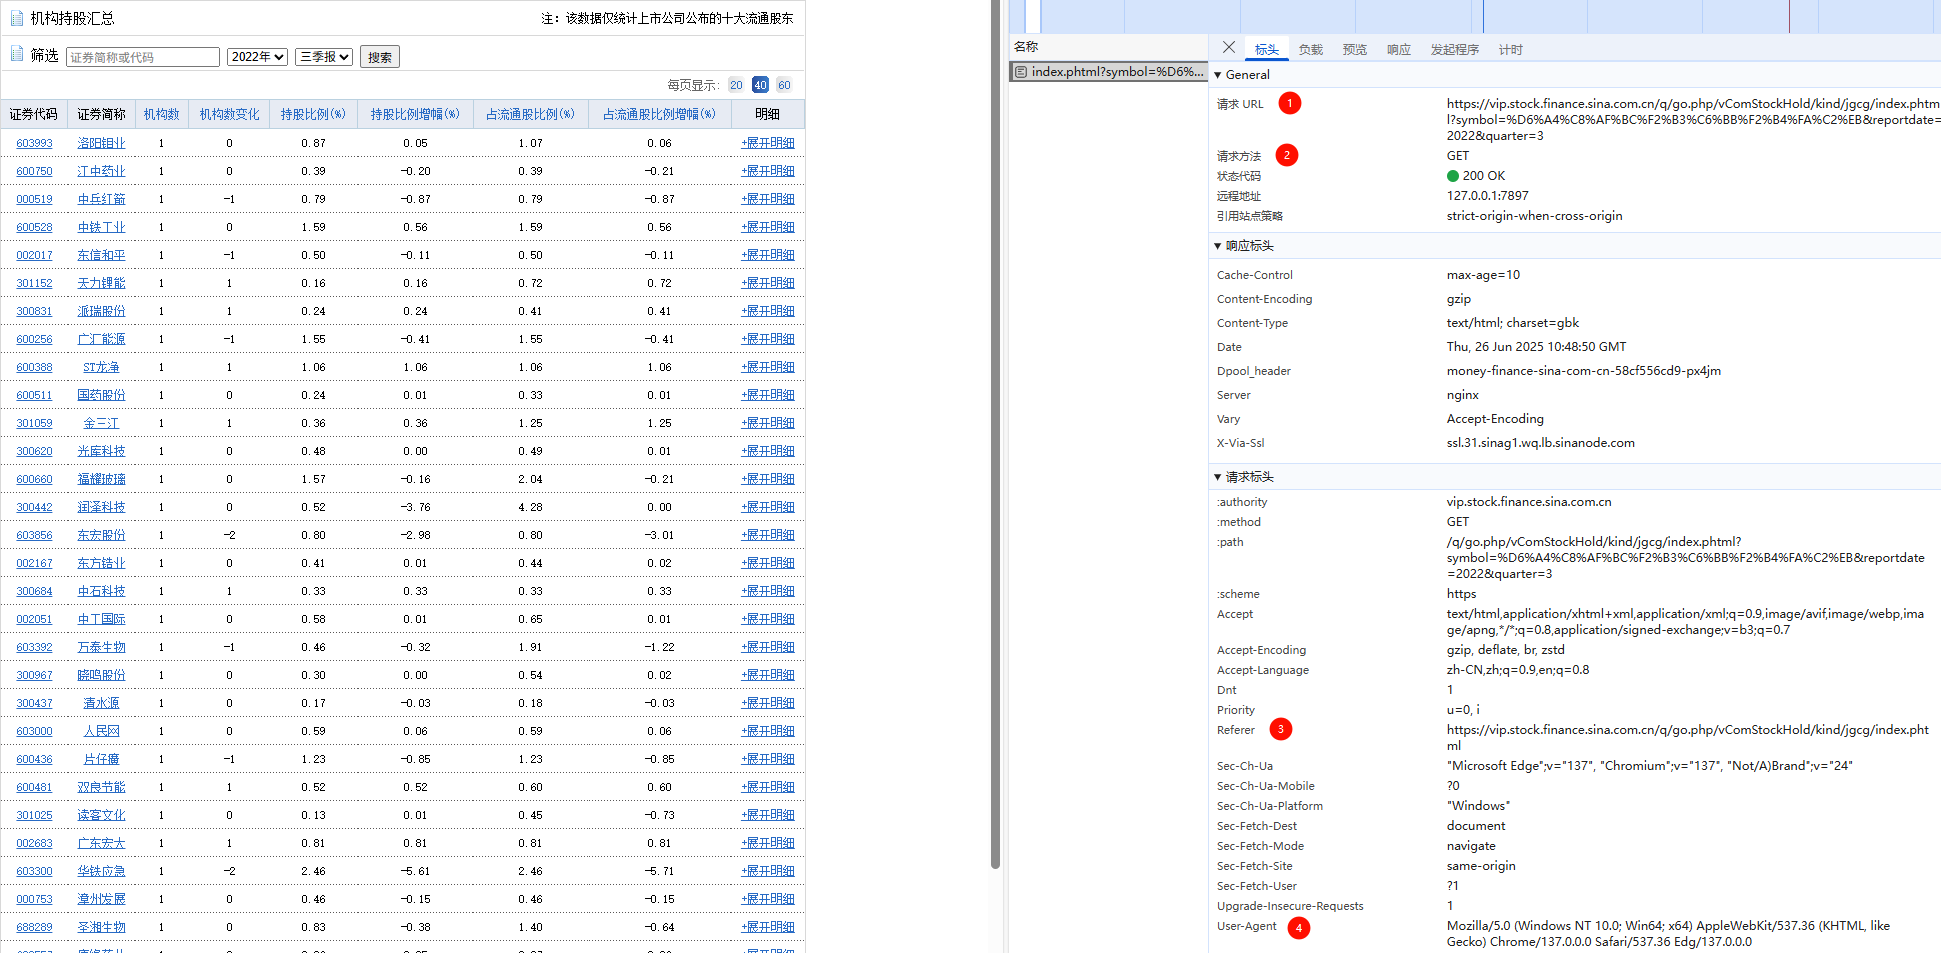The height and width of the screenshot is (953, 1941).
Task: Expand details for 603993 row
Action: click(768, 143)
